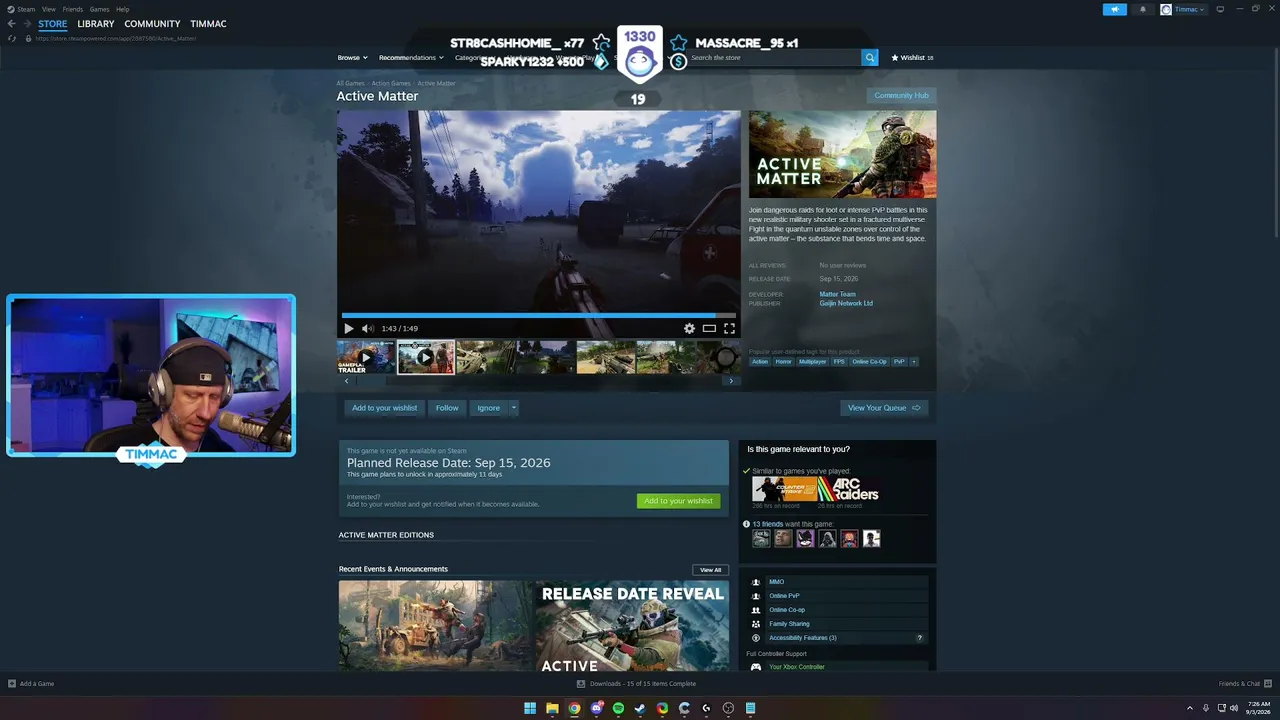Expand the Browse dropdown
This screenshot has width=1280, height=720.
[352, 58]
